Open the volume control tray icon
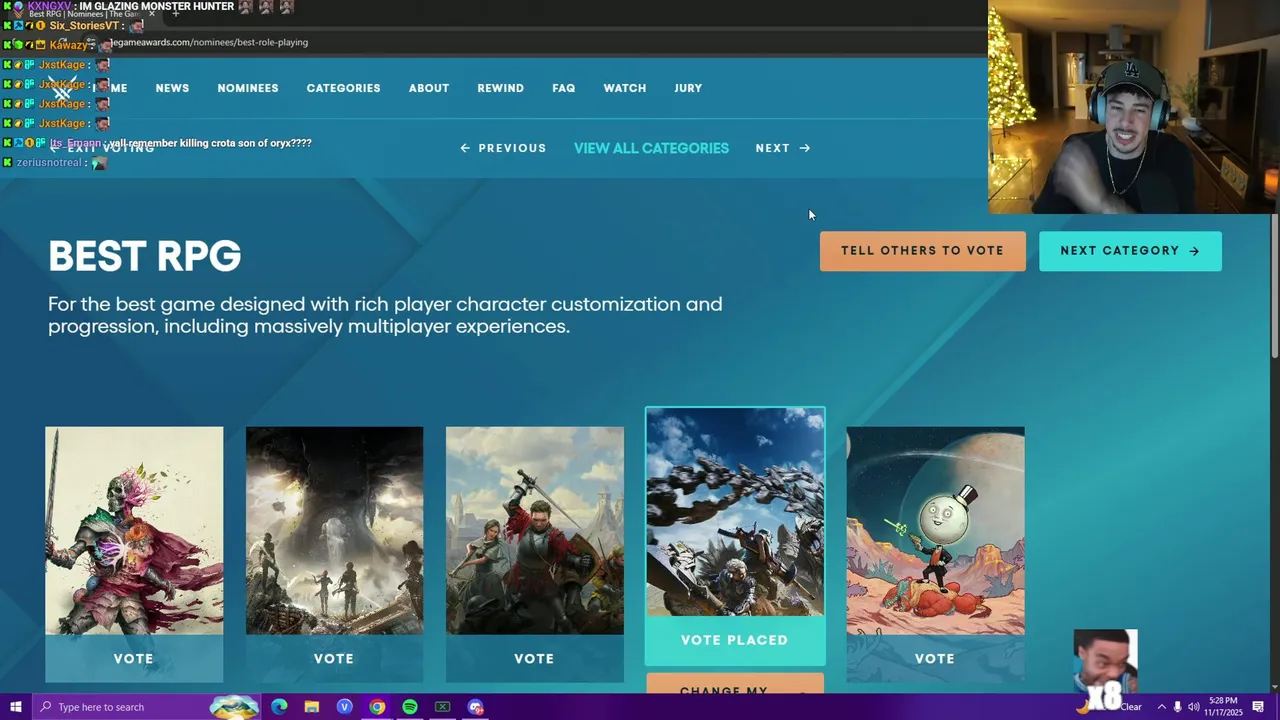 1193,707
